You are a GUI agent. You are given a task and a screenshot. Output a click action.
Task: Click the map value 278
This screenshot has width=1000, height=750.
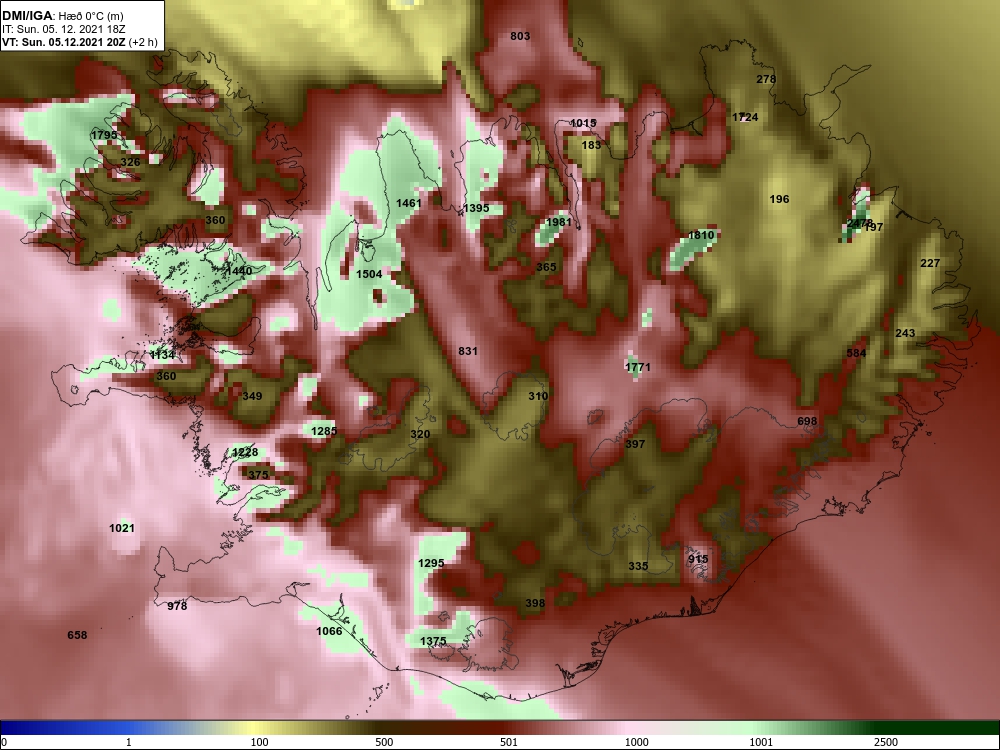766,79
